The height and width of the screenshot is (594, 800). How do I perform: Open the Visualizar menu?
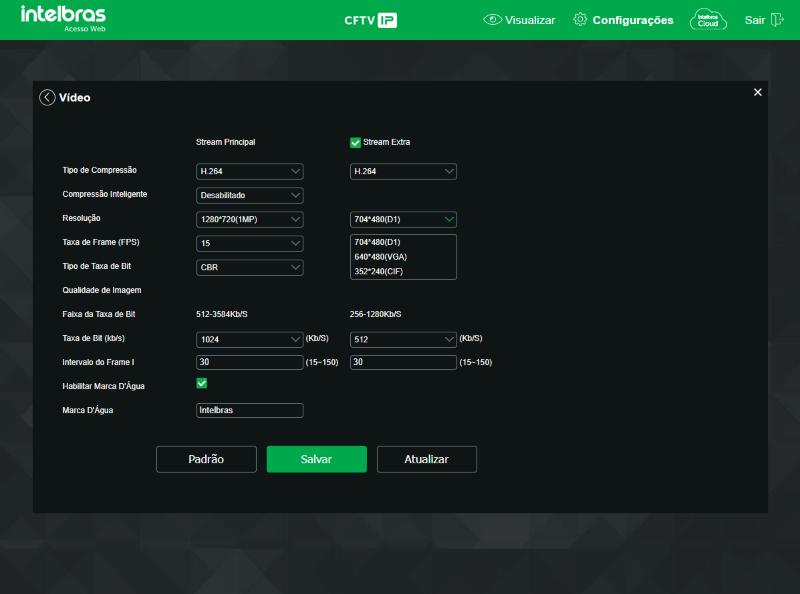coord(519,20)
